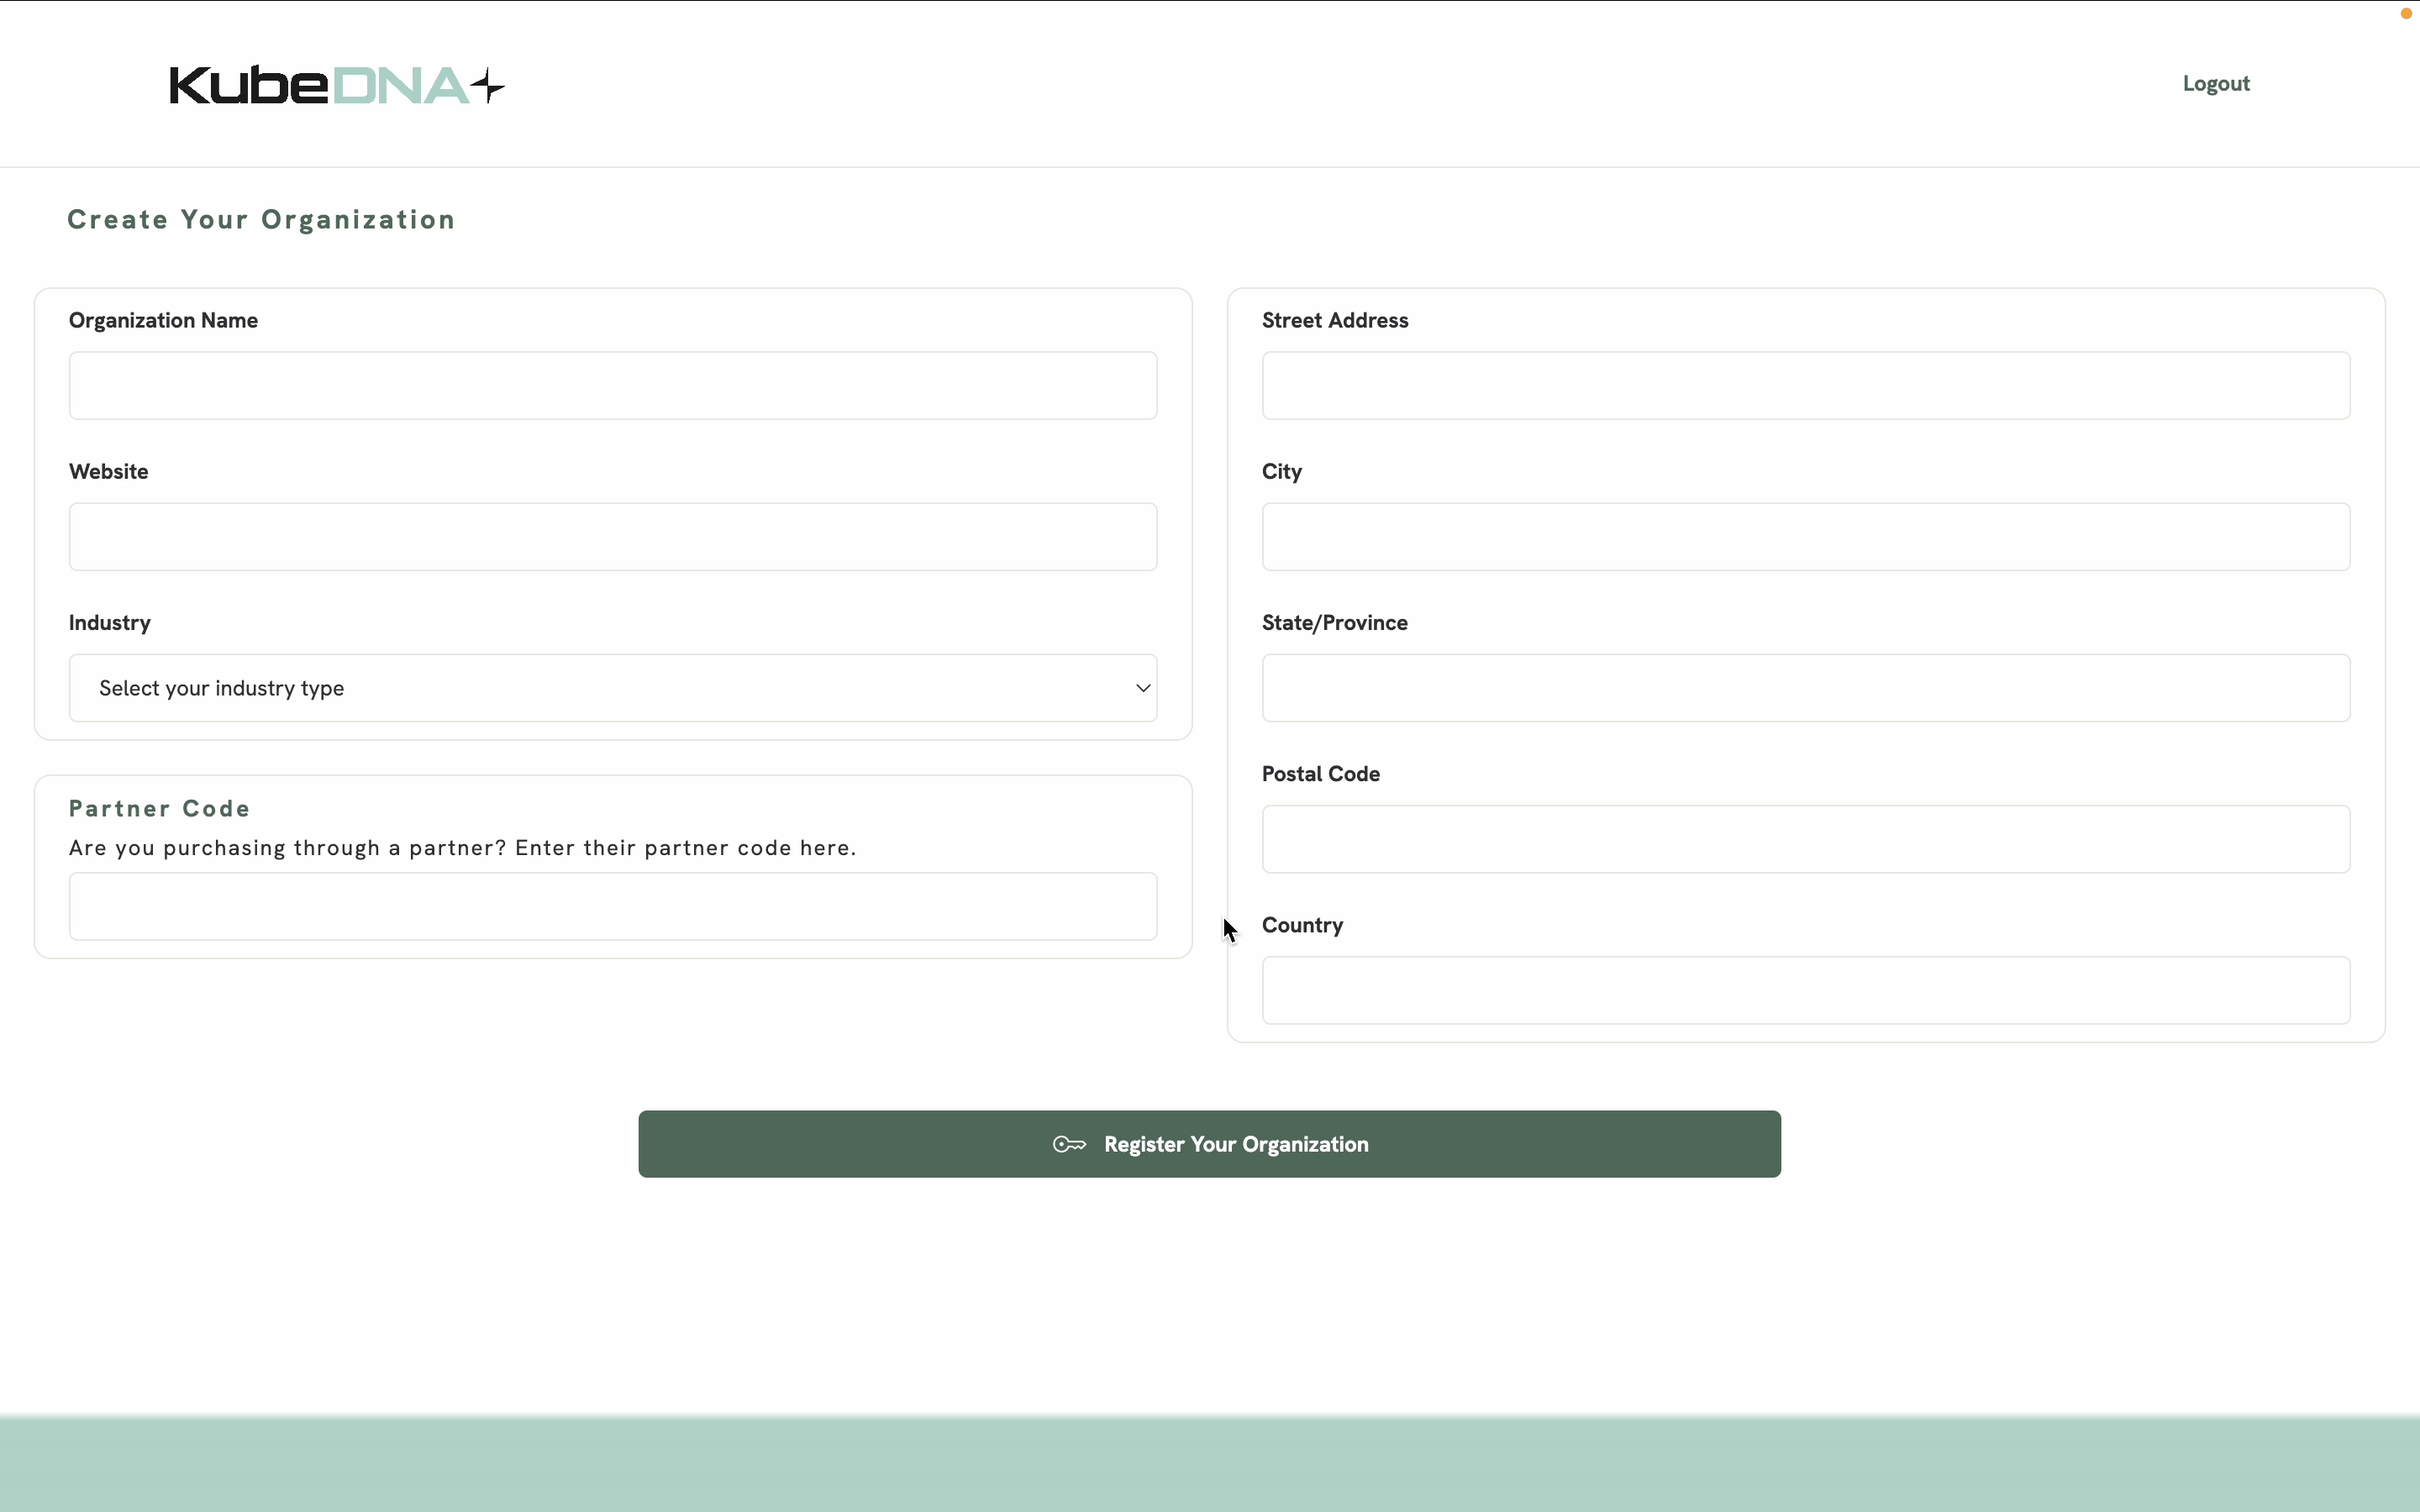Click the Country input field

coord(1805,990)
